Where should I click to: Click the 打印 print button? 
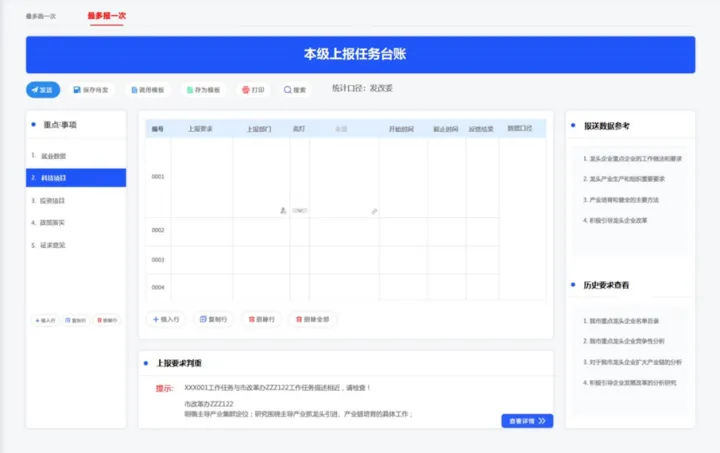click(x=253, y=89)
